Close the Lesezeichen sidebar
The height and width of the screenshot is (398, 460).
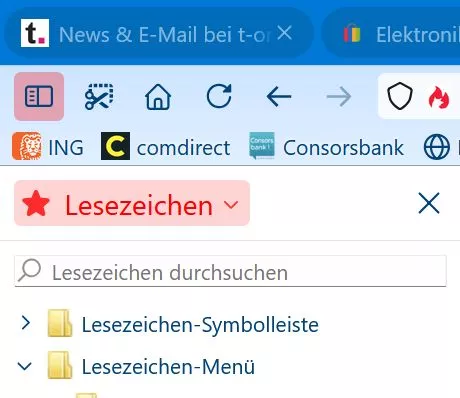pos(429,203)
